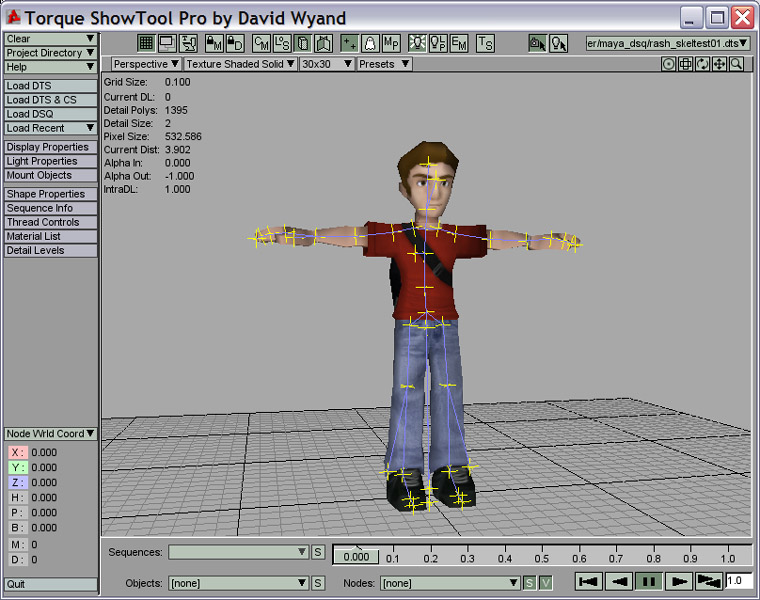
Task: Toggle the grid display icon
Action: point(146,43)
